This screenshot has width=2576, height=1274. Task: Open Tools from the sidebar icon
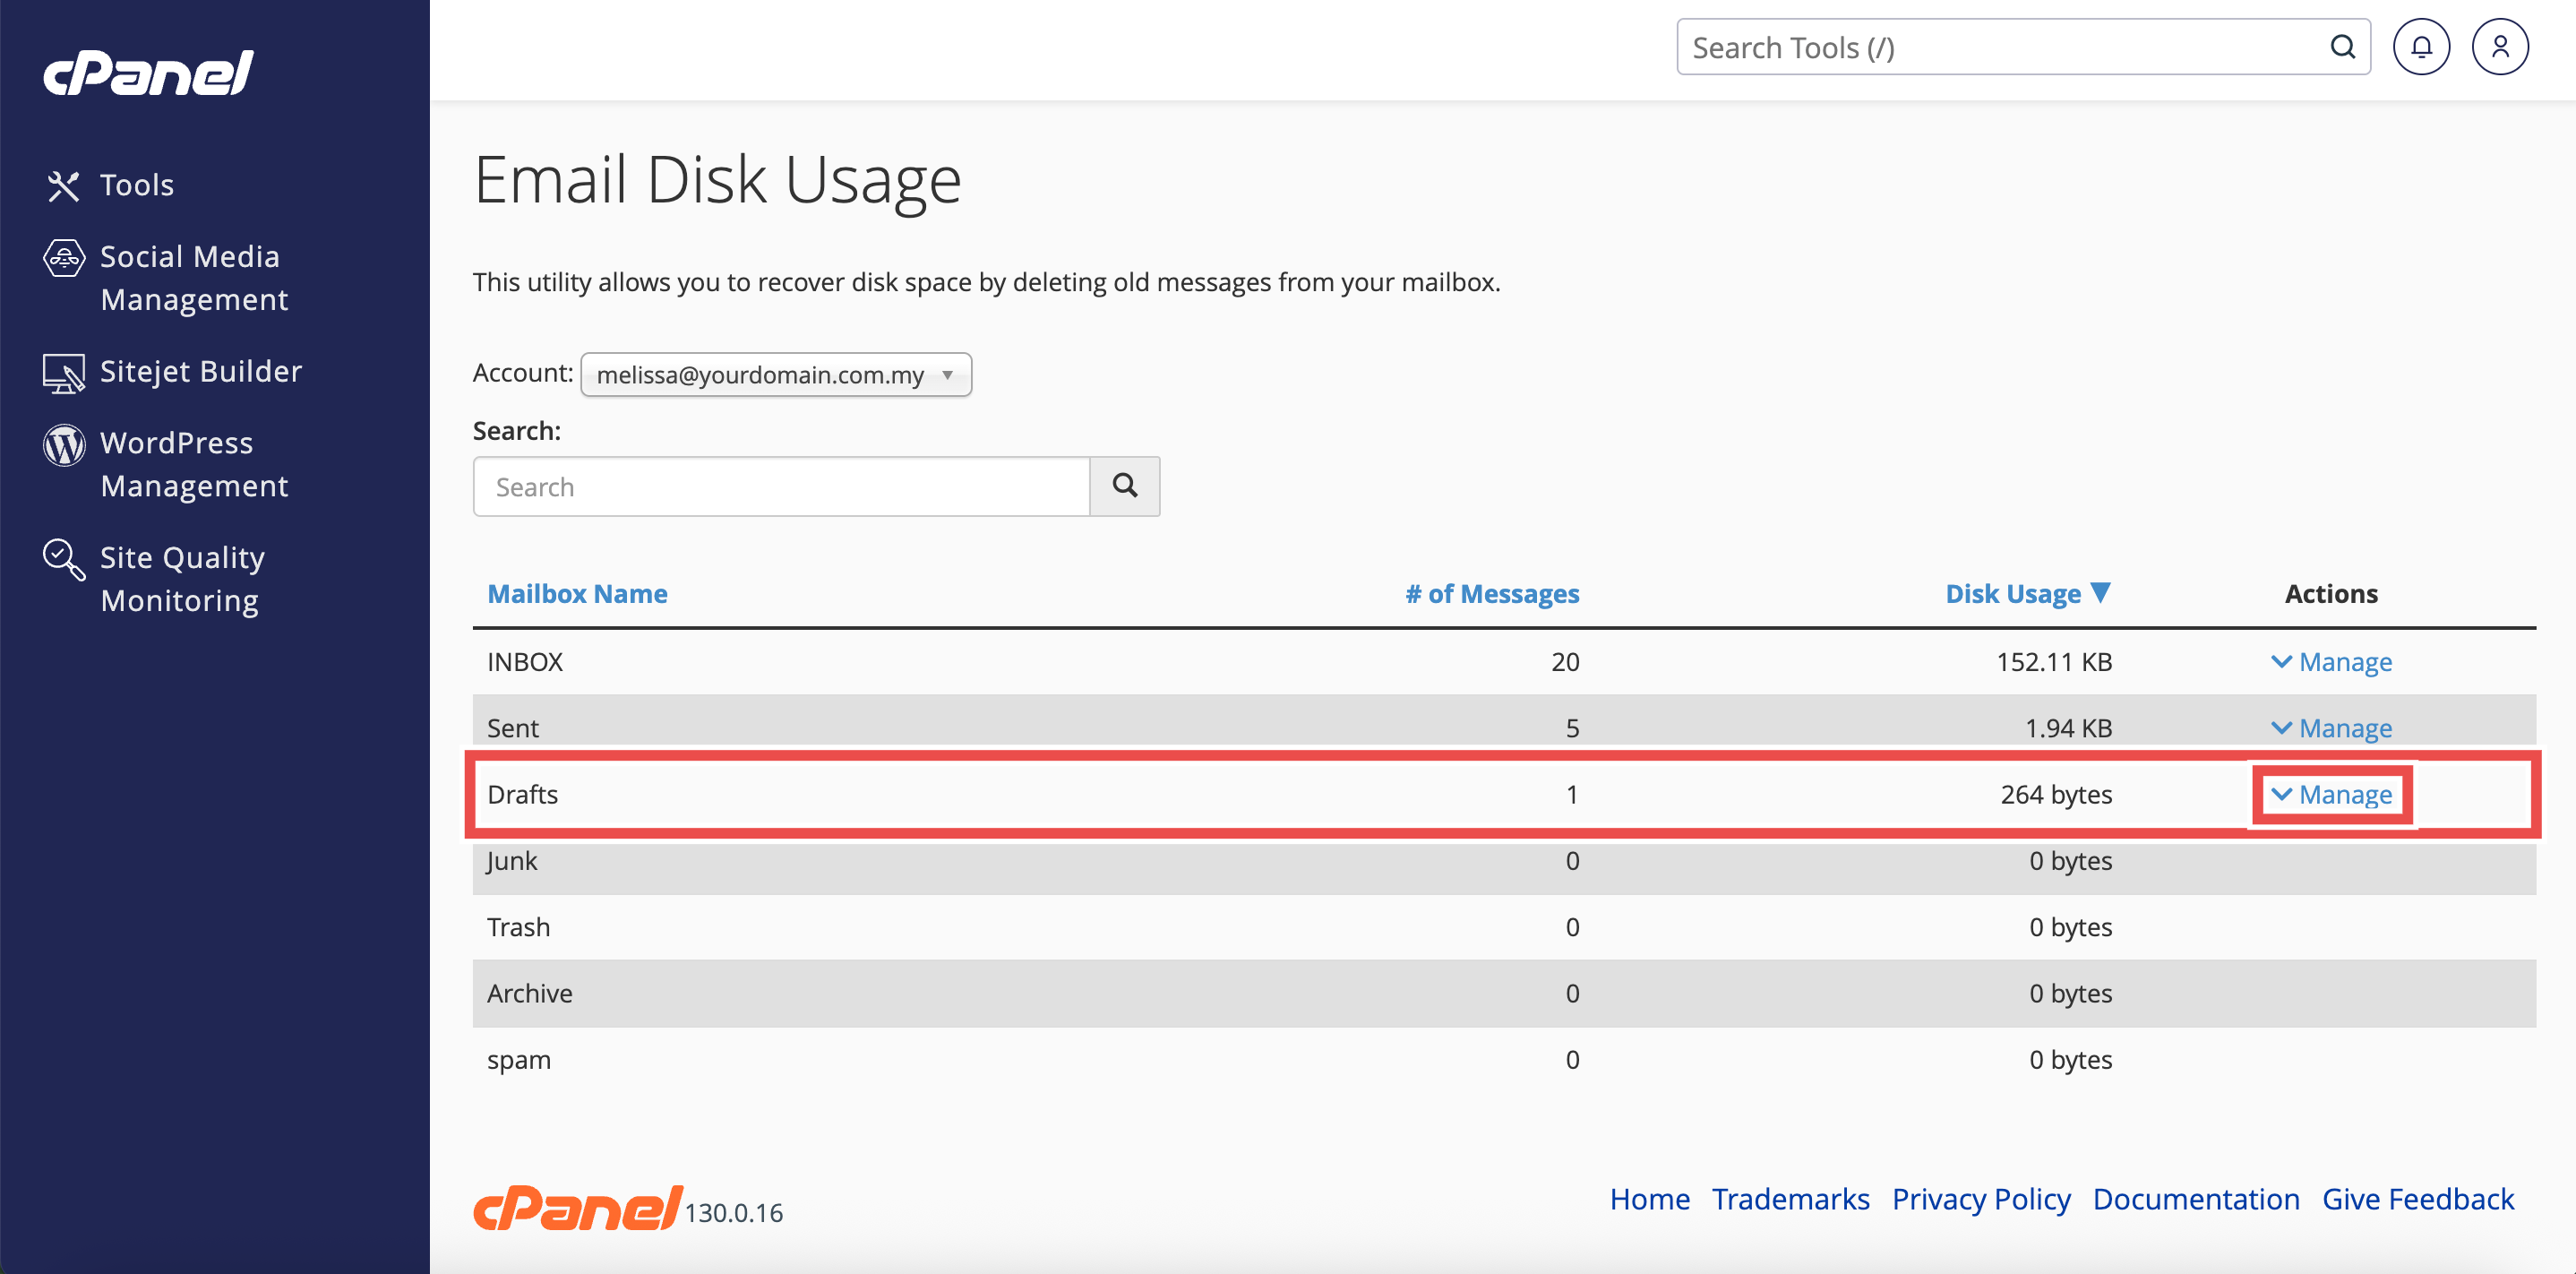pyautogui.click(x=63, y=186)
